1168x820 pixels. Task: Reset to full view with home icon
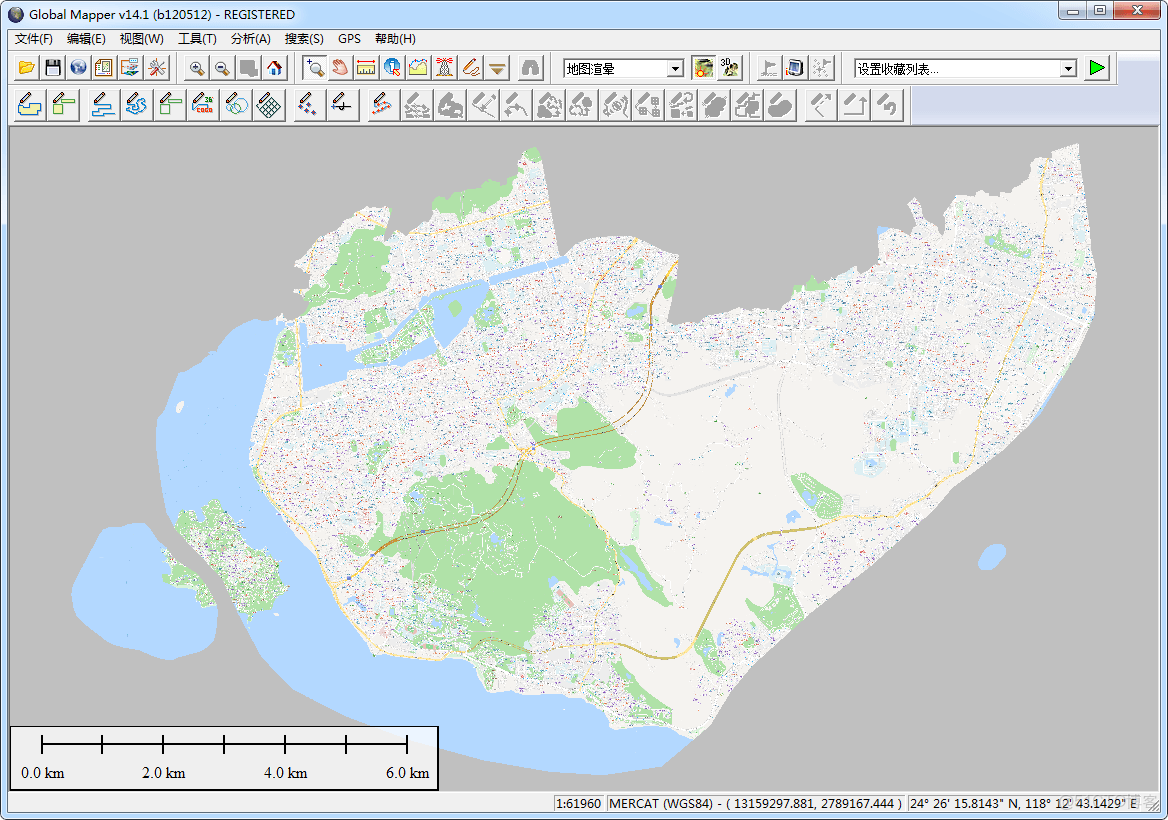click(274, 68)
